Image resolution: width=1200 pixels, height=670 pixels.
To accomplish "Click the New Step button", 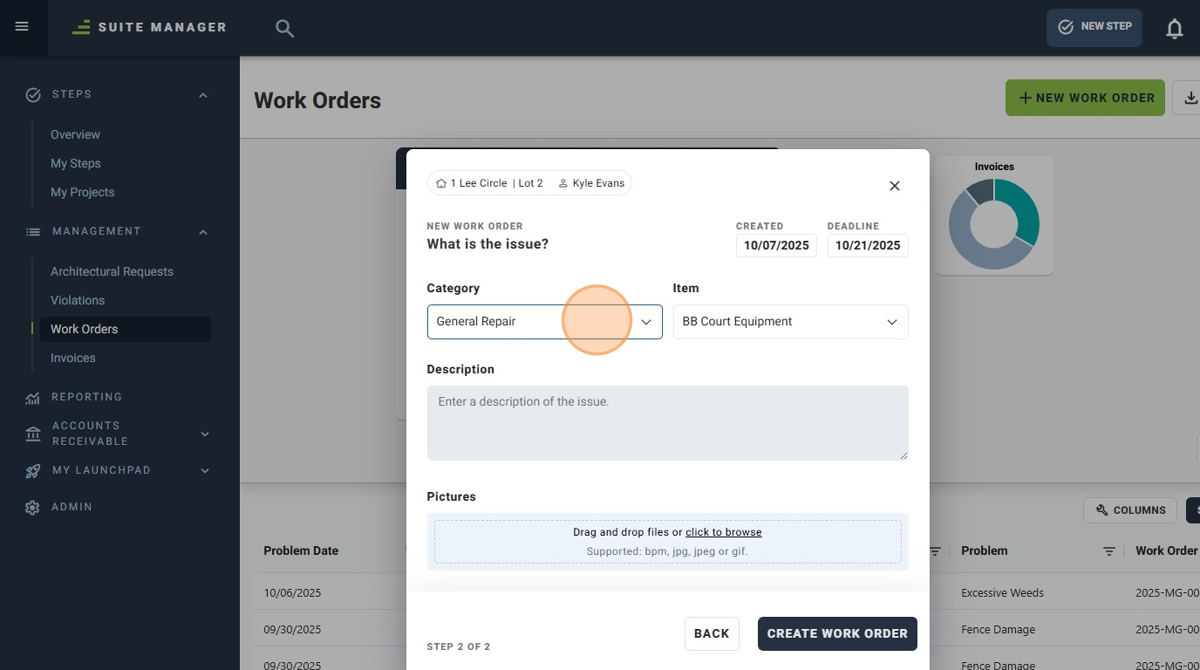I will tap(1094, 28).
